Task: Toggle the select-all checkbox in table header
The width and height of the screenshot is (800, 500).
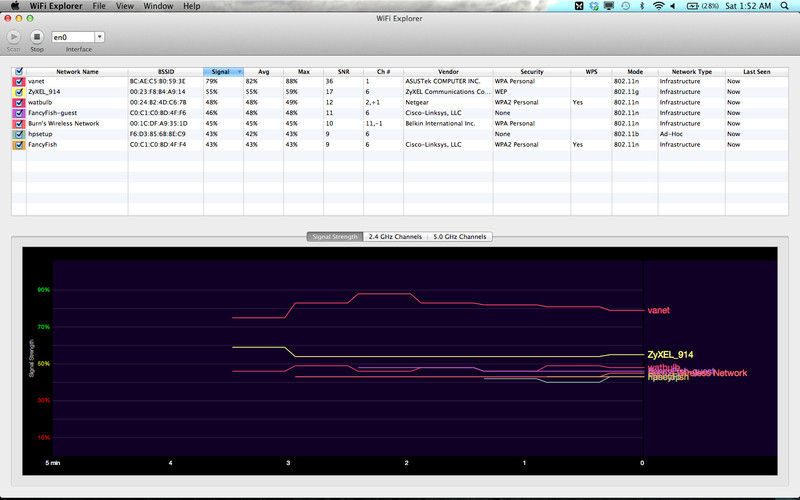Action: pyautogui.click(x=19, y=71)
